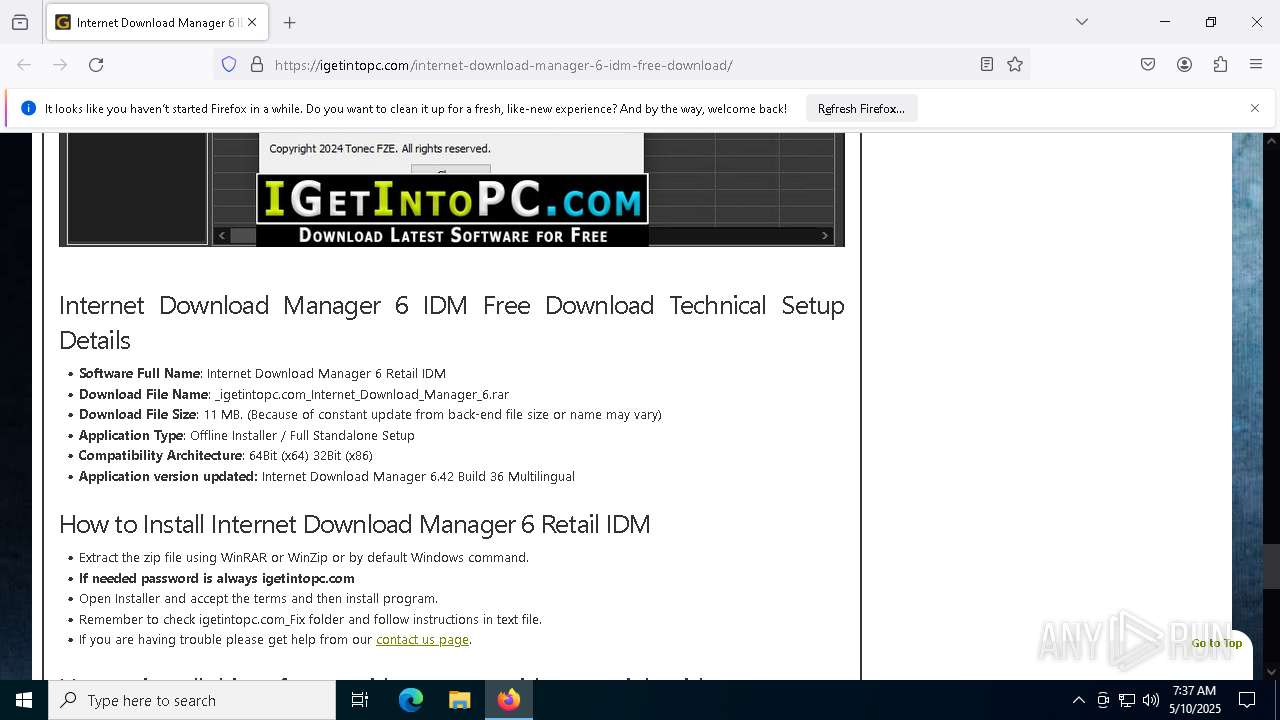The height and width of the screenshot is (720, 1280).
Task: Open the Windows Start menu
Action: (24, 700)
